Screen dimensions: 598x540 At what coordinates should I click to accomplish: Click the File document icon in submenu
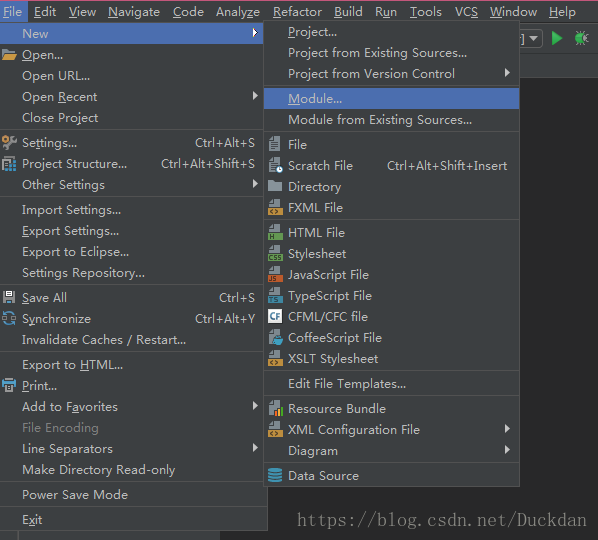pyautogui.click(x=275, y=144)
